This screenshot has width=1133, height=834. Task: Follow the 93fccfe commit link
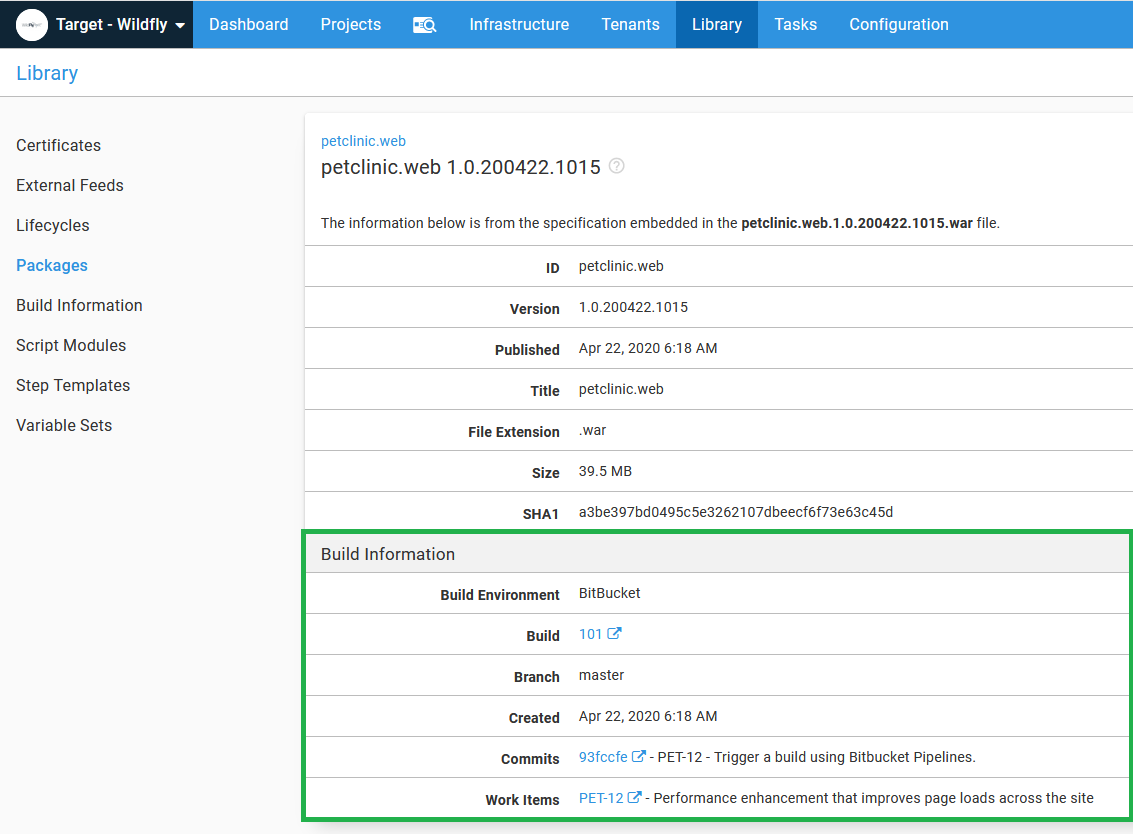[x=604, y=756]
